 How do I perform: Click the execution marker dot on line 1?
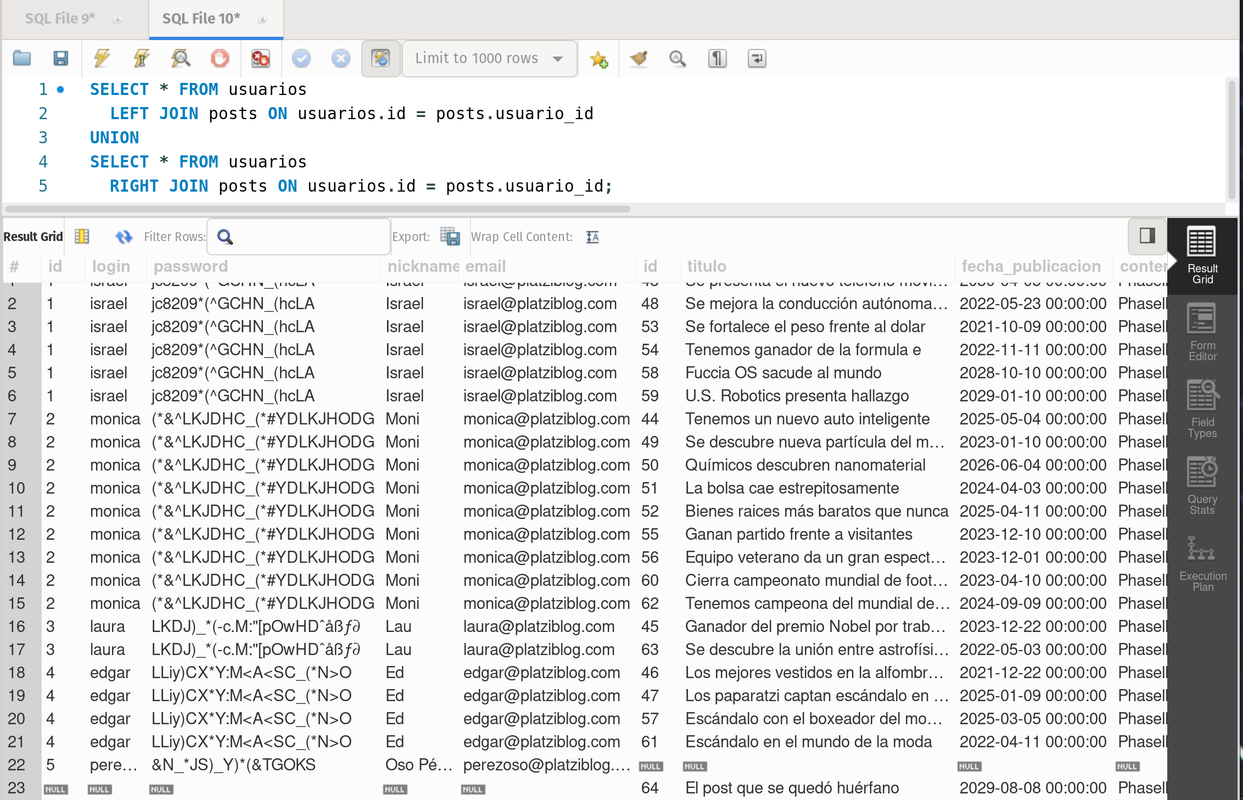[x=61, y=90]
